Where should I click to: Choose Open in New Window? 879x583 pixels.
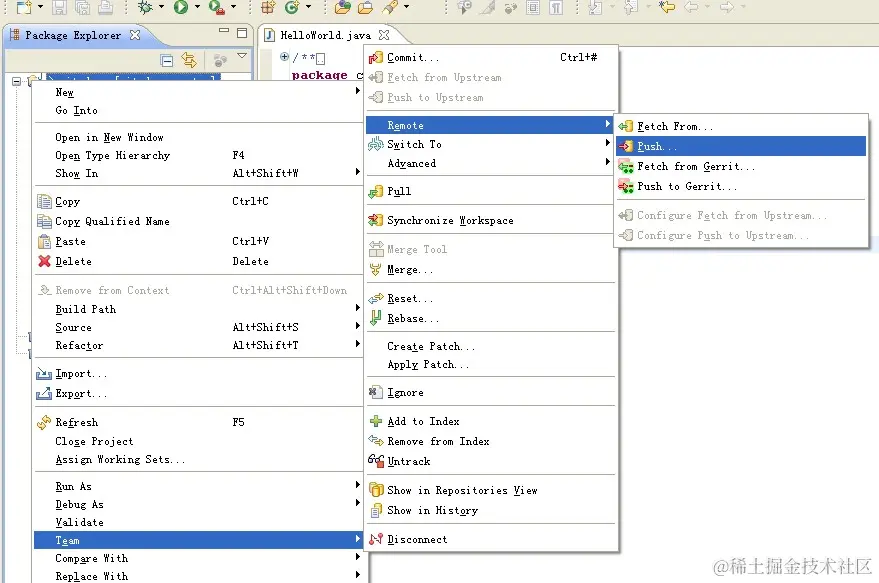click(x=198, y=137)
